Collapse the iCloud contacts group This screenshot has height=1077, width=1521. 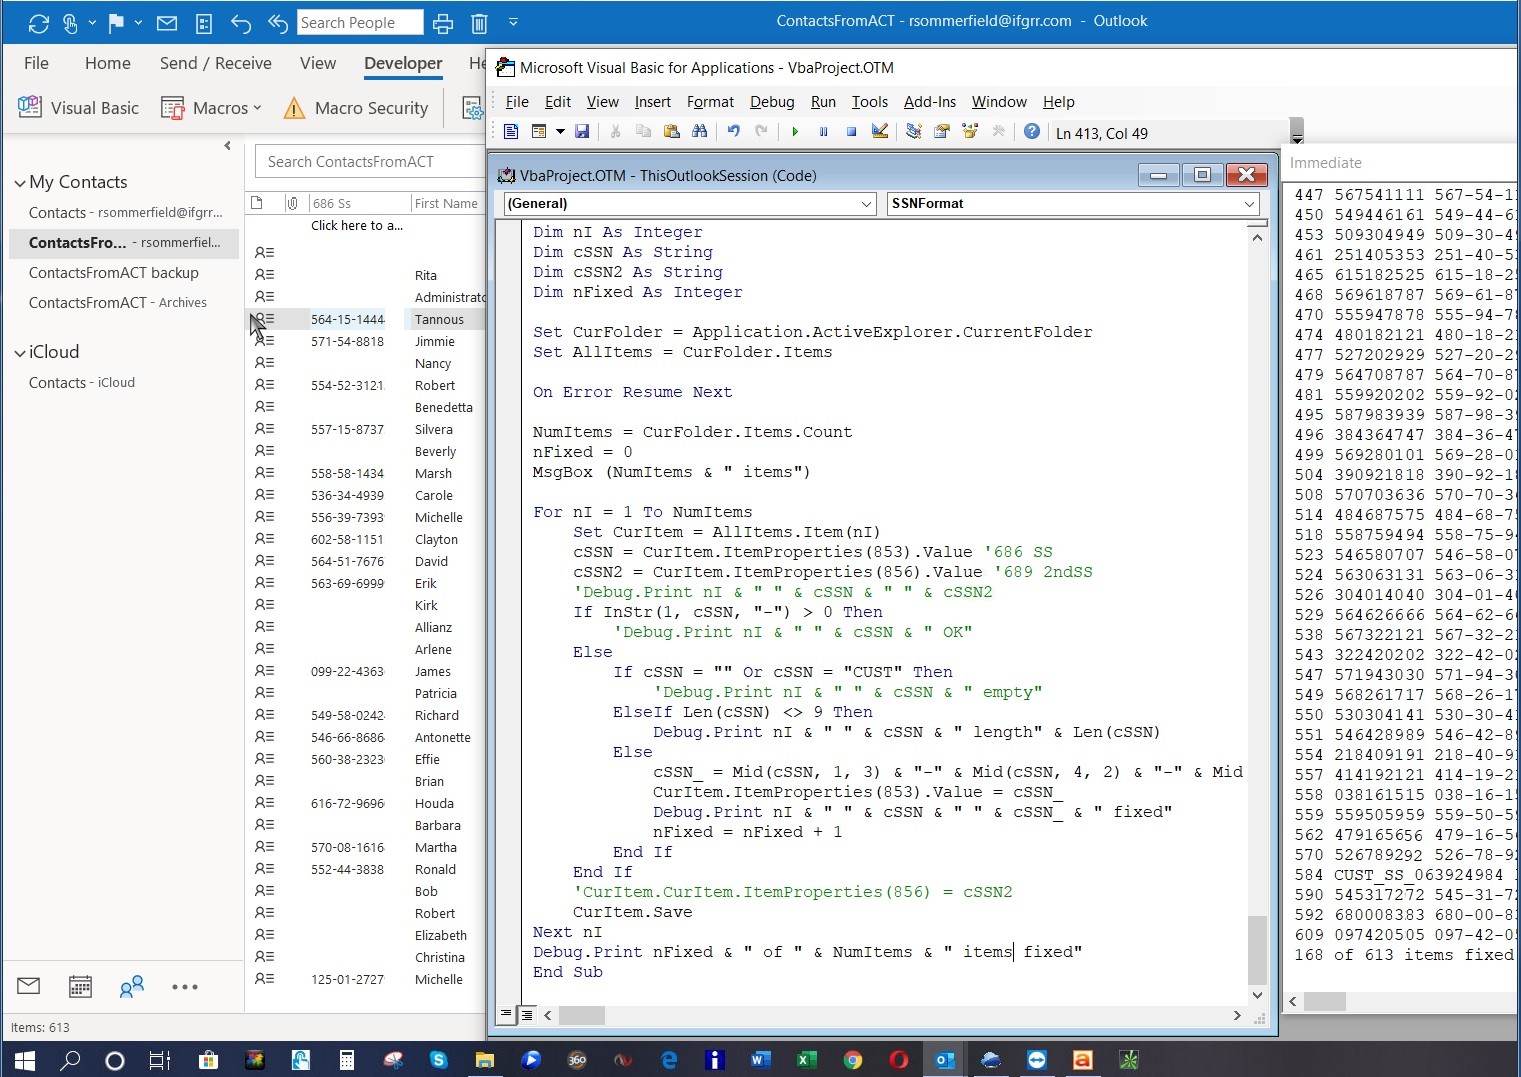coord(20,353)
